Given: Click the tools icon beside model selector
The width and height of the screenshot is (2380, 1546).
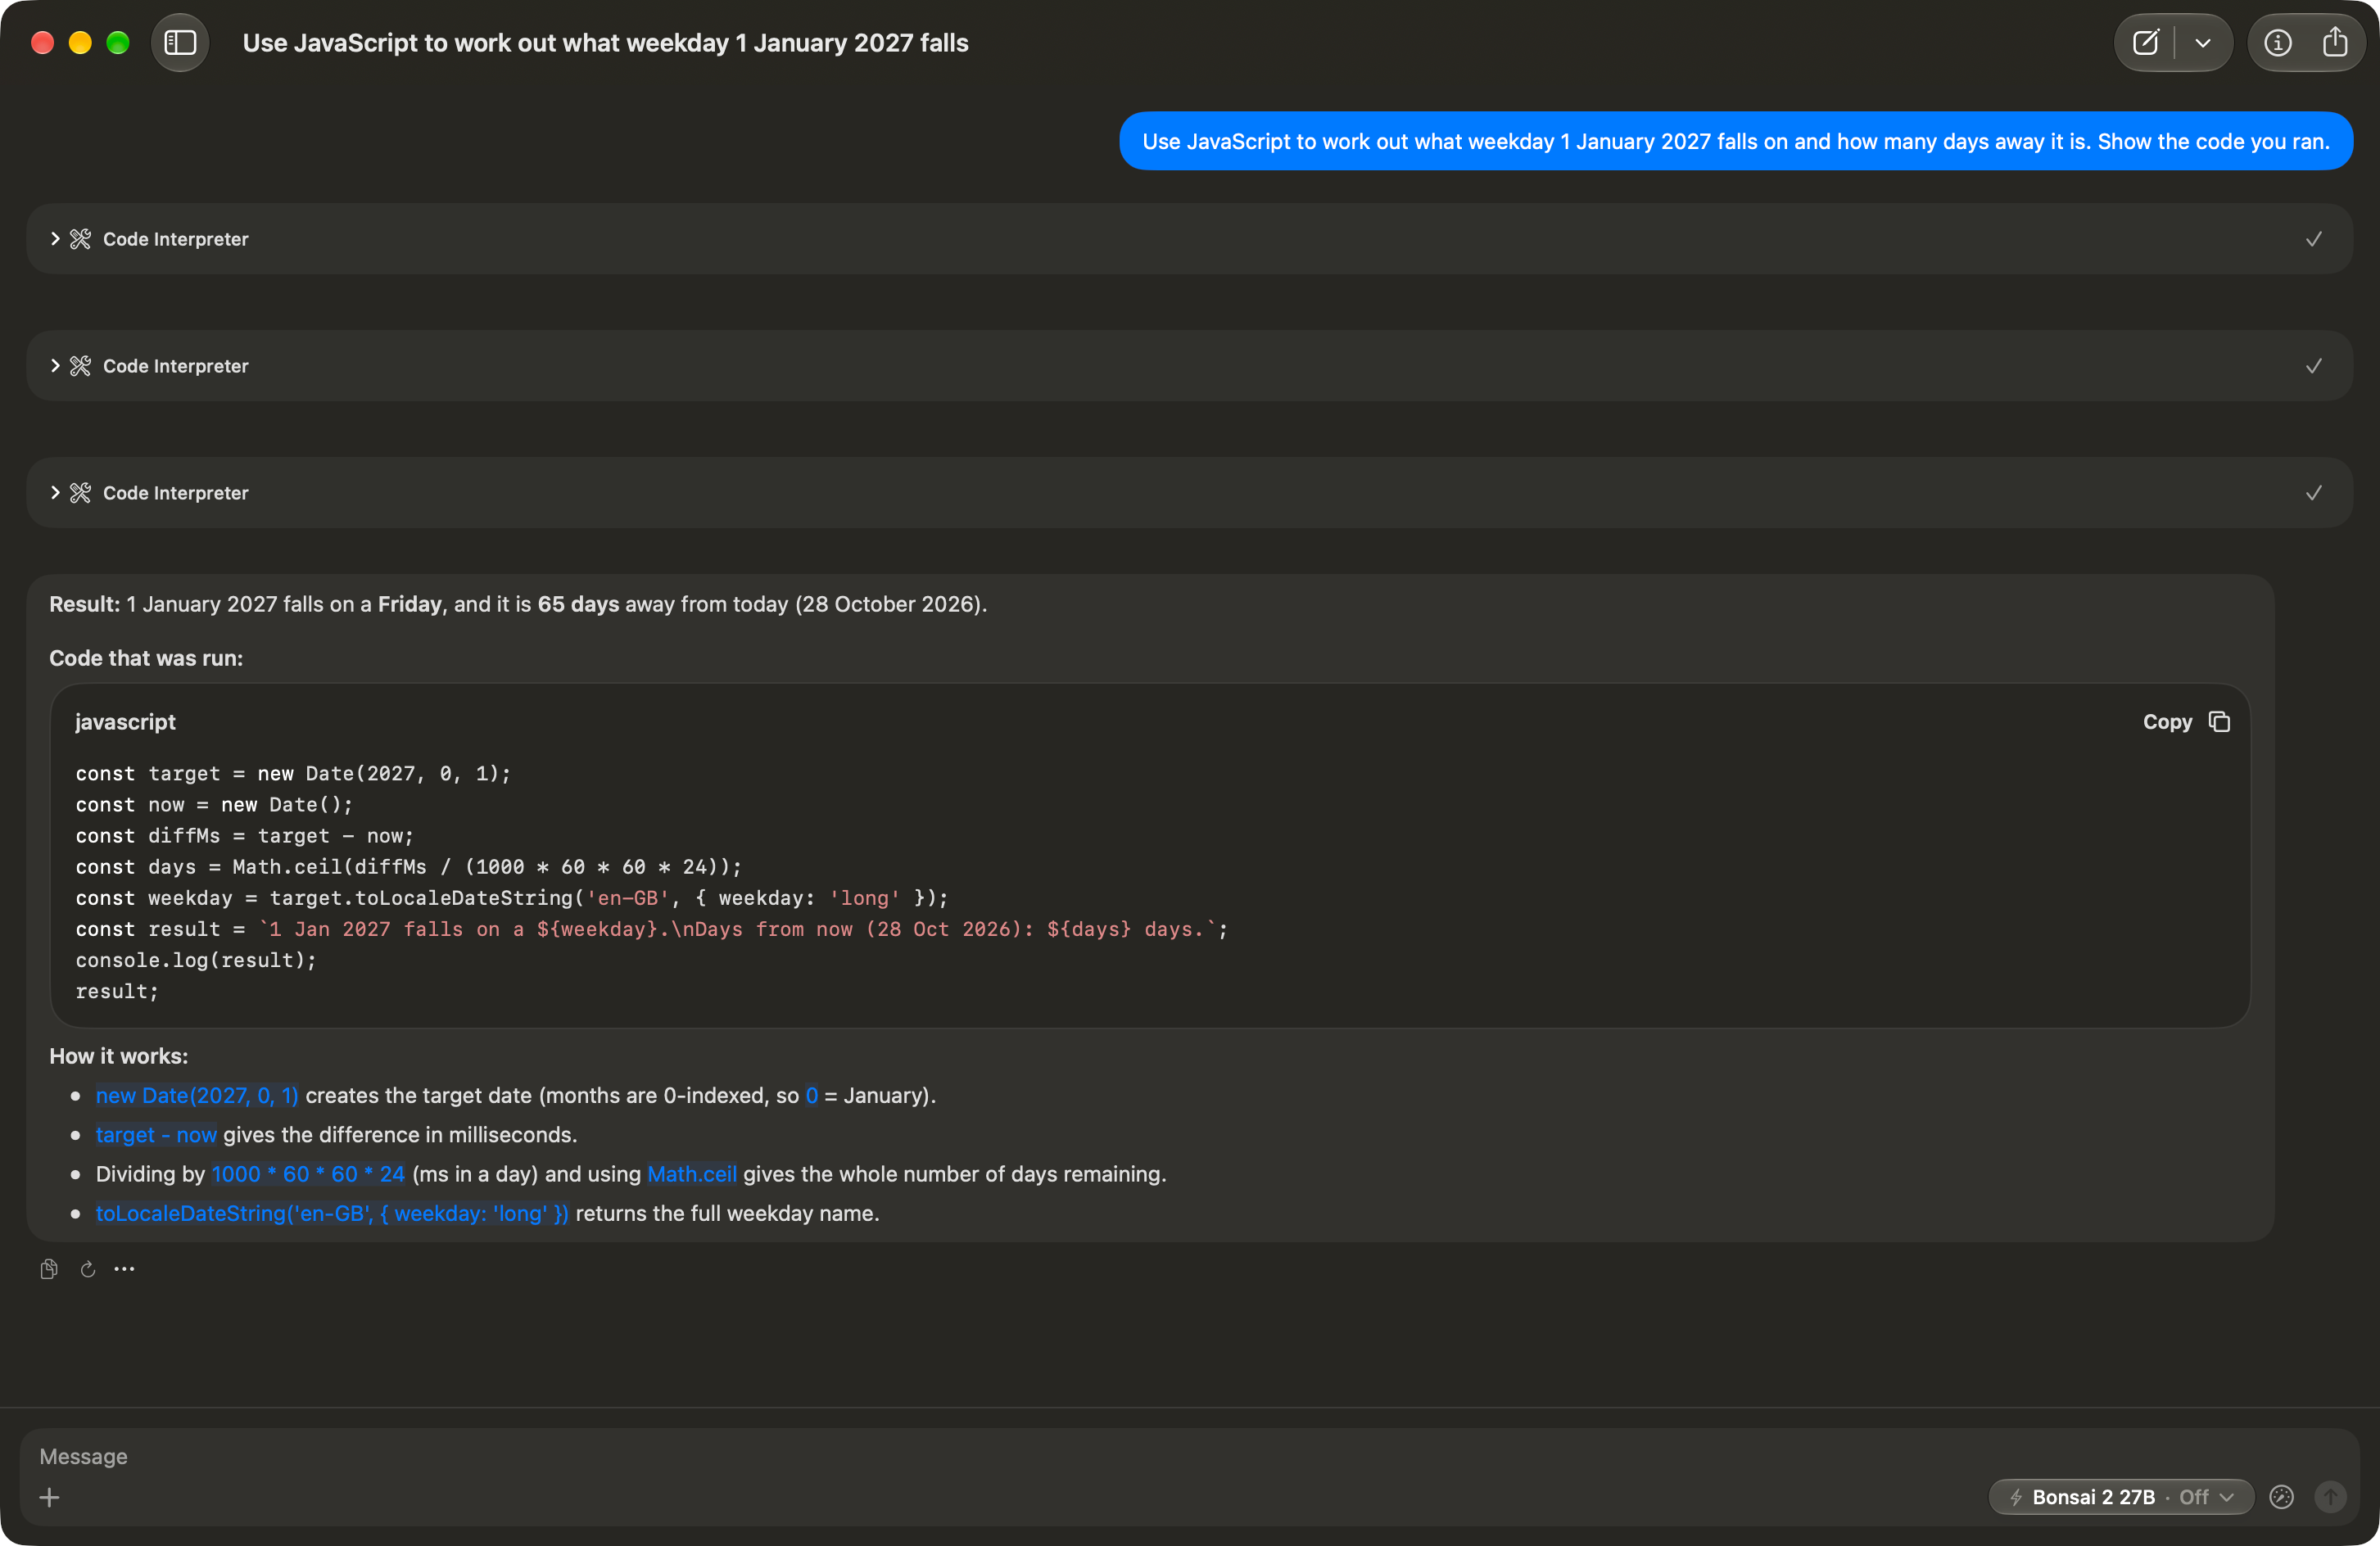Looking at the screenshot, I should click(x=2281, y=1497).
